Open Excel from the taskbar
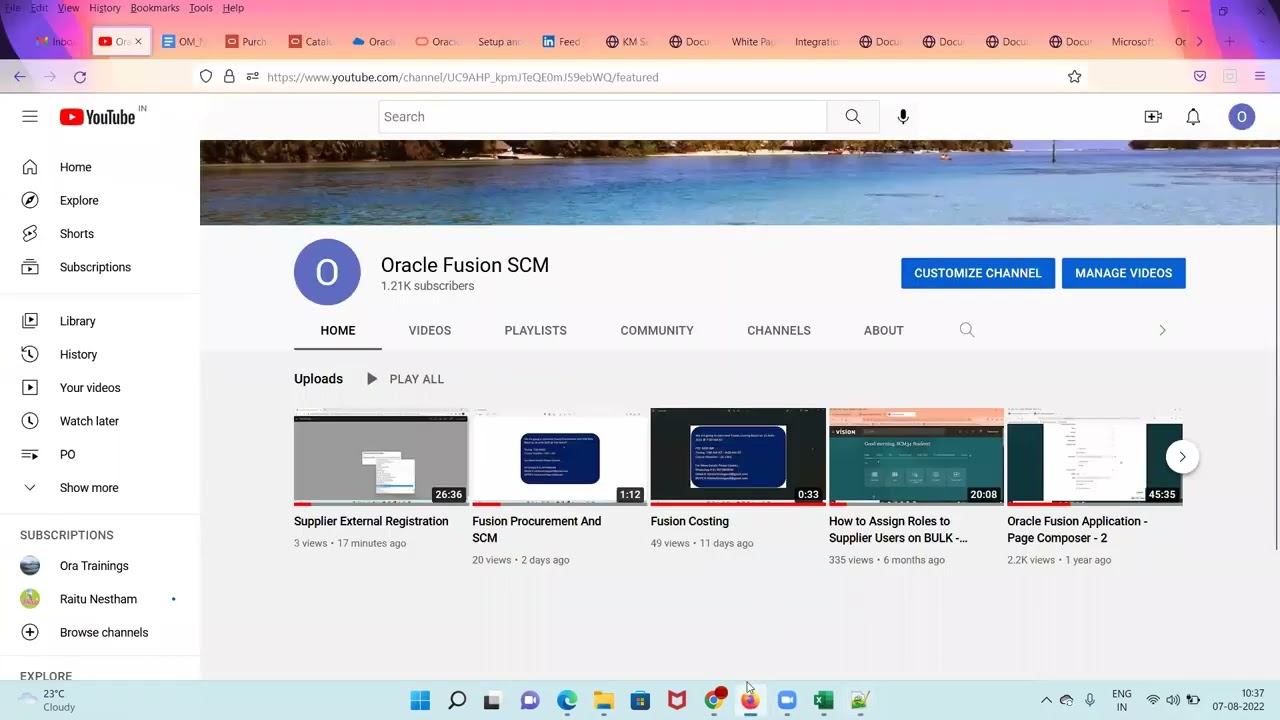The width and height of the screenshot is (1280, 720). pos(824,701)
